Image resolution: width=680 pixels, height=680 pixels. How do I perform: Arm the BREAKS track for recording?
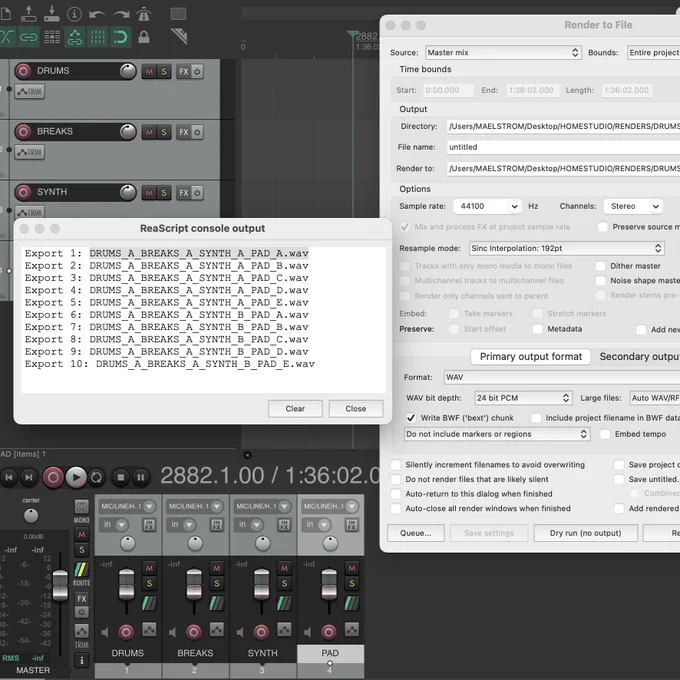23,131
